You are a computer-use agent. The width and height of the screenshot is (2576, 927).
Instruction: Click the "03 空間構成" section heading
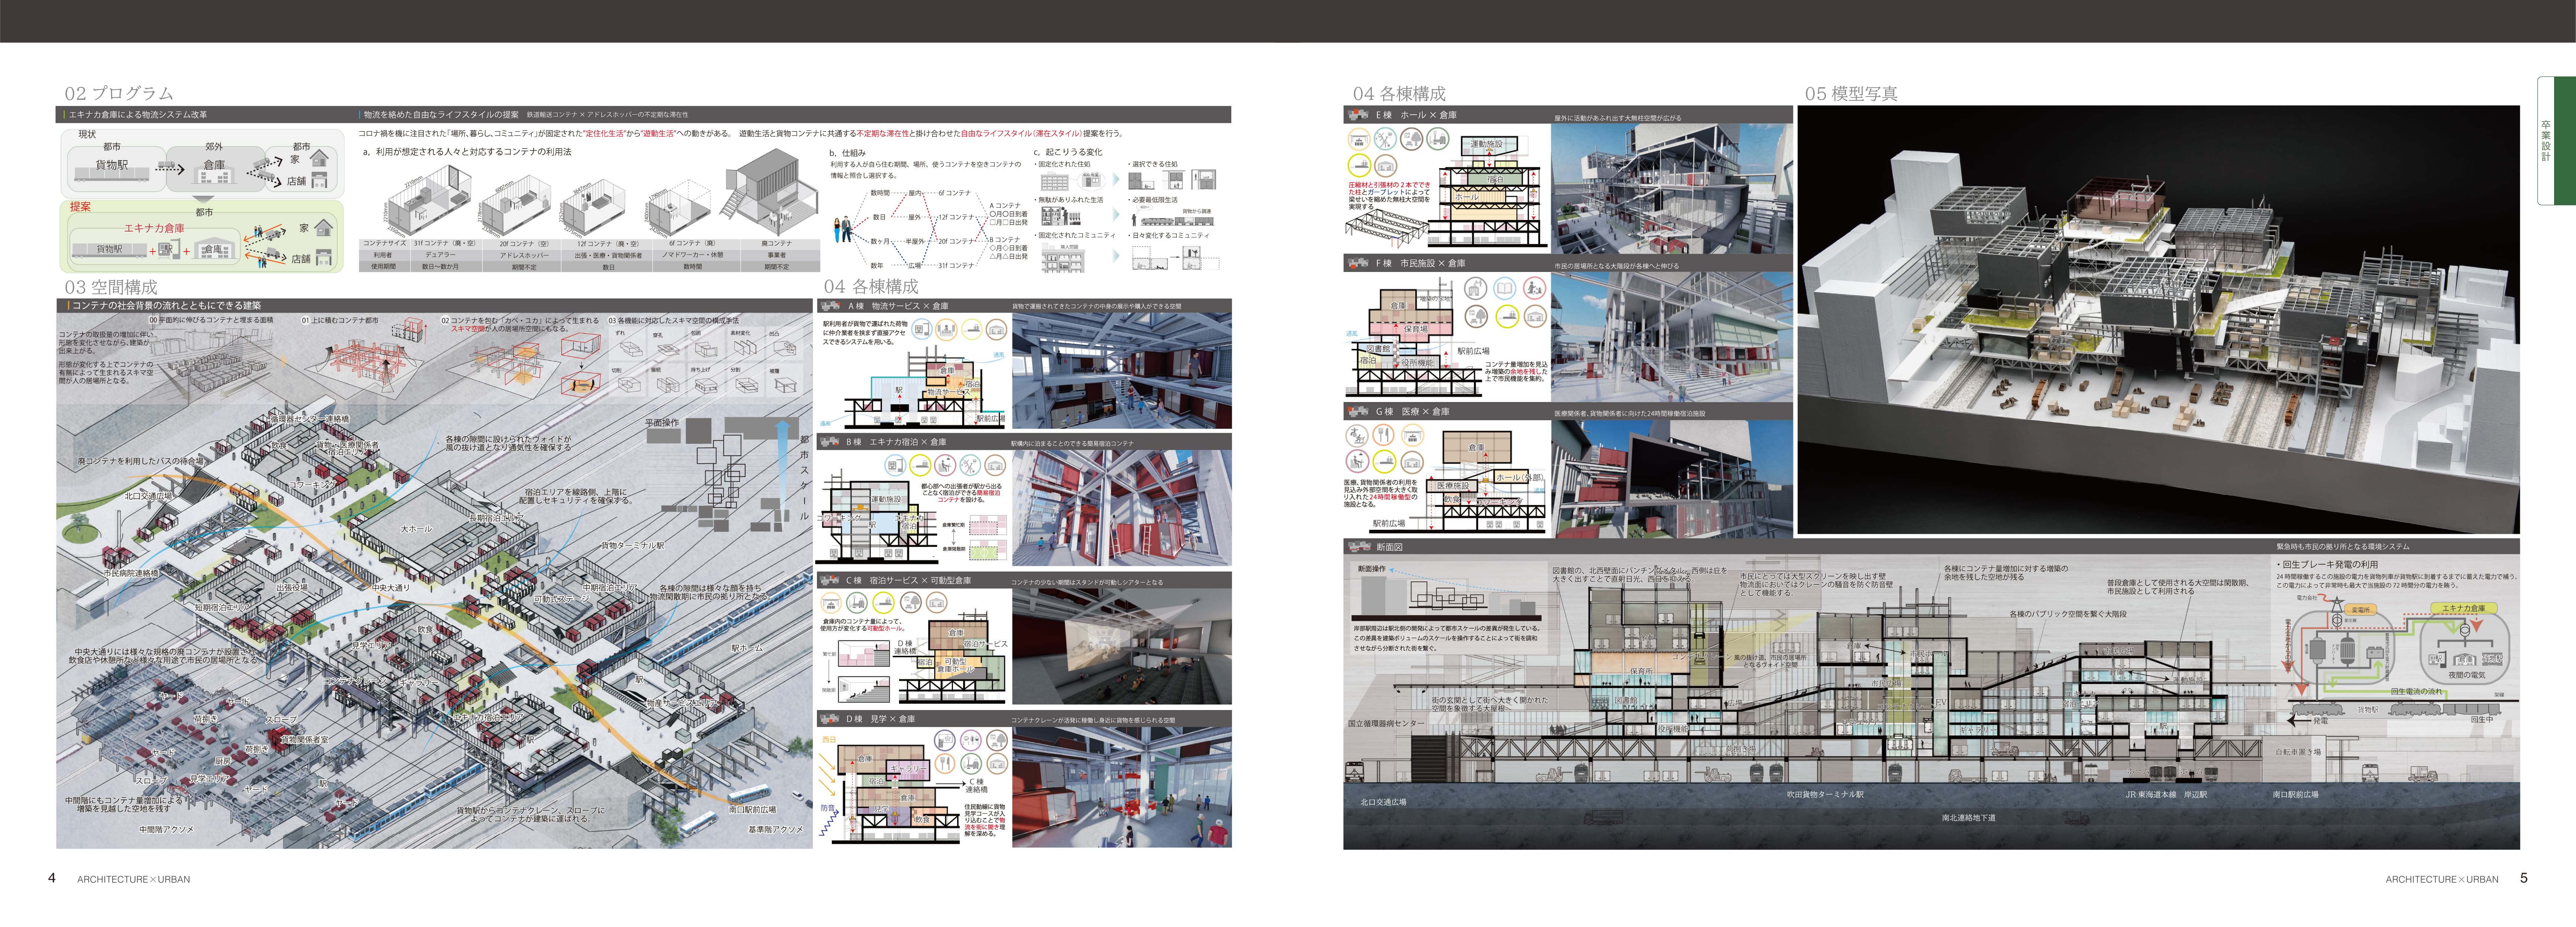[111, 287]
